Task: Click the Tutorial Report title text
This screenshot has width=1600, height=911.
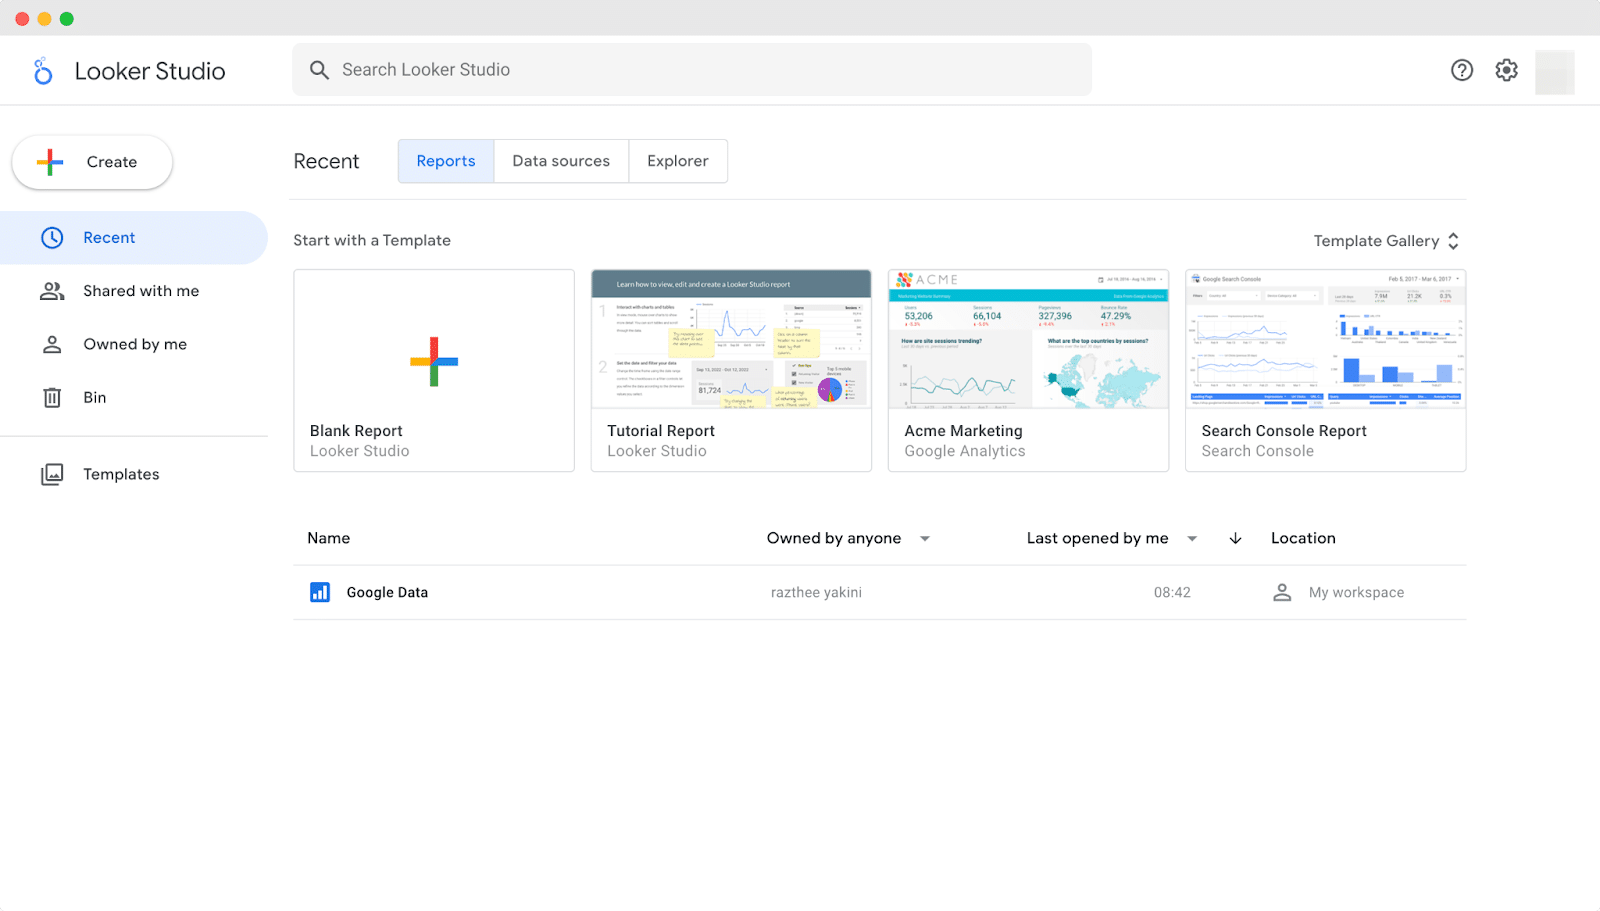Action: [661, 431]
